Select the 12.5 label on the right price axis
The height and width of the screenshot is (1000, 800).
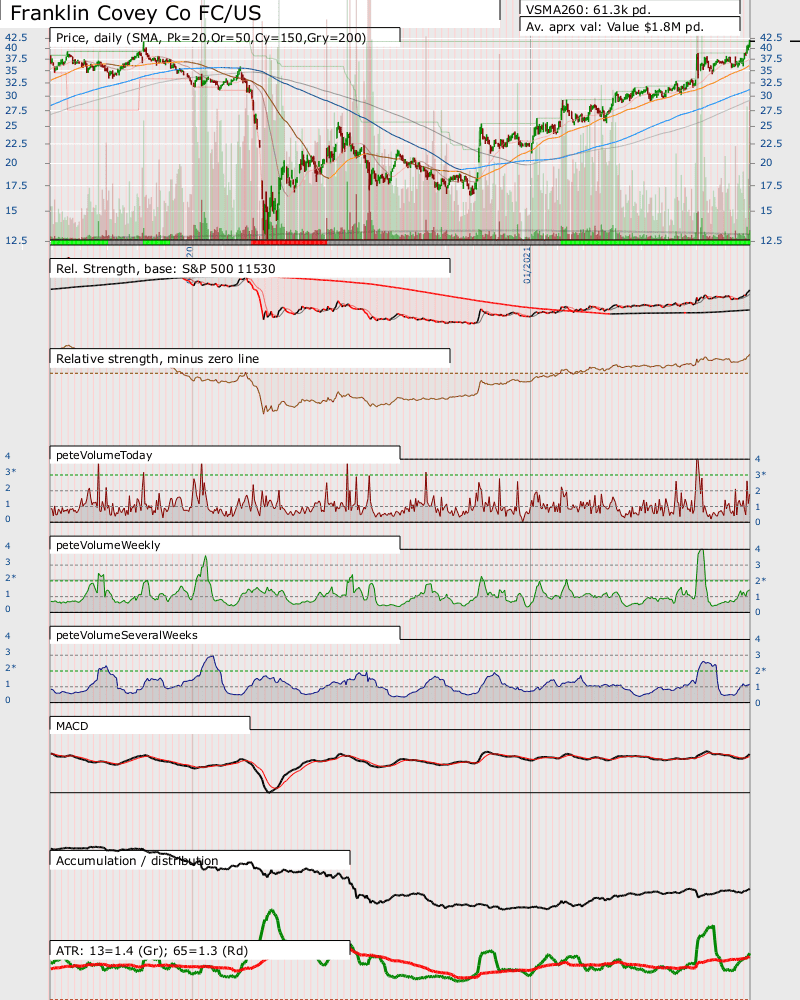pyautogui.click(x=771, y=240)
